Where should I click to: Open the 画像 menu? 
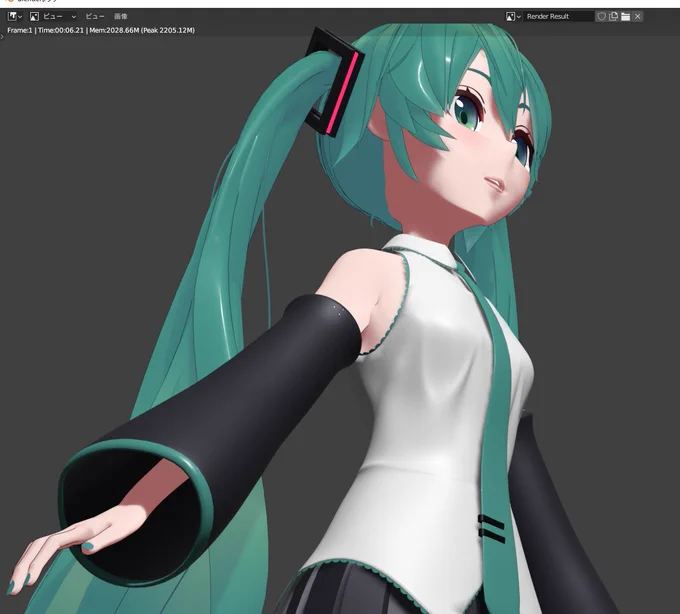121,16
